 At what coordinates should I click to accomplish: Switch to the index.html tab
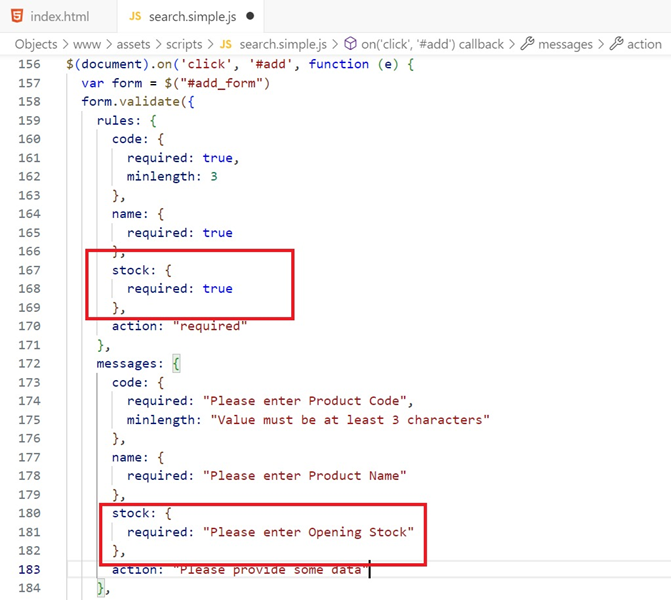59,17
